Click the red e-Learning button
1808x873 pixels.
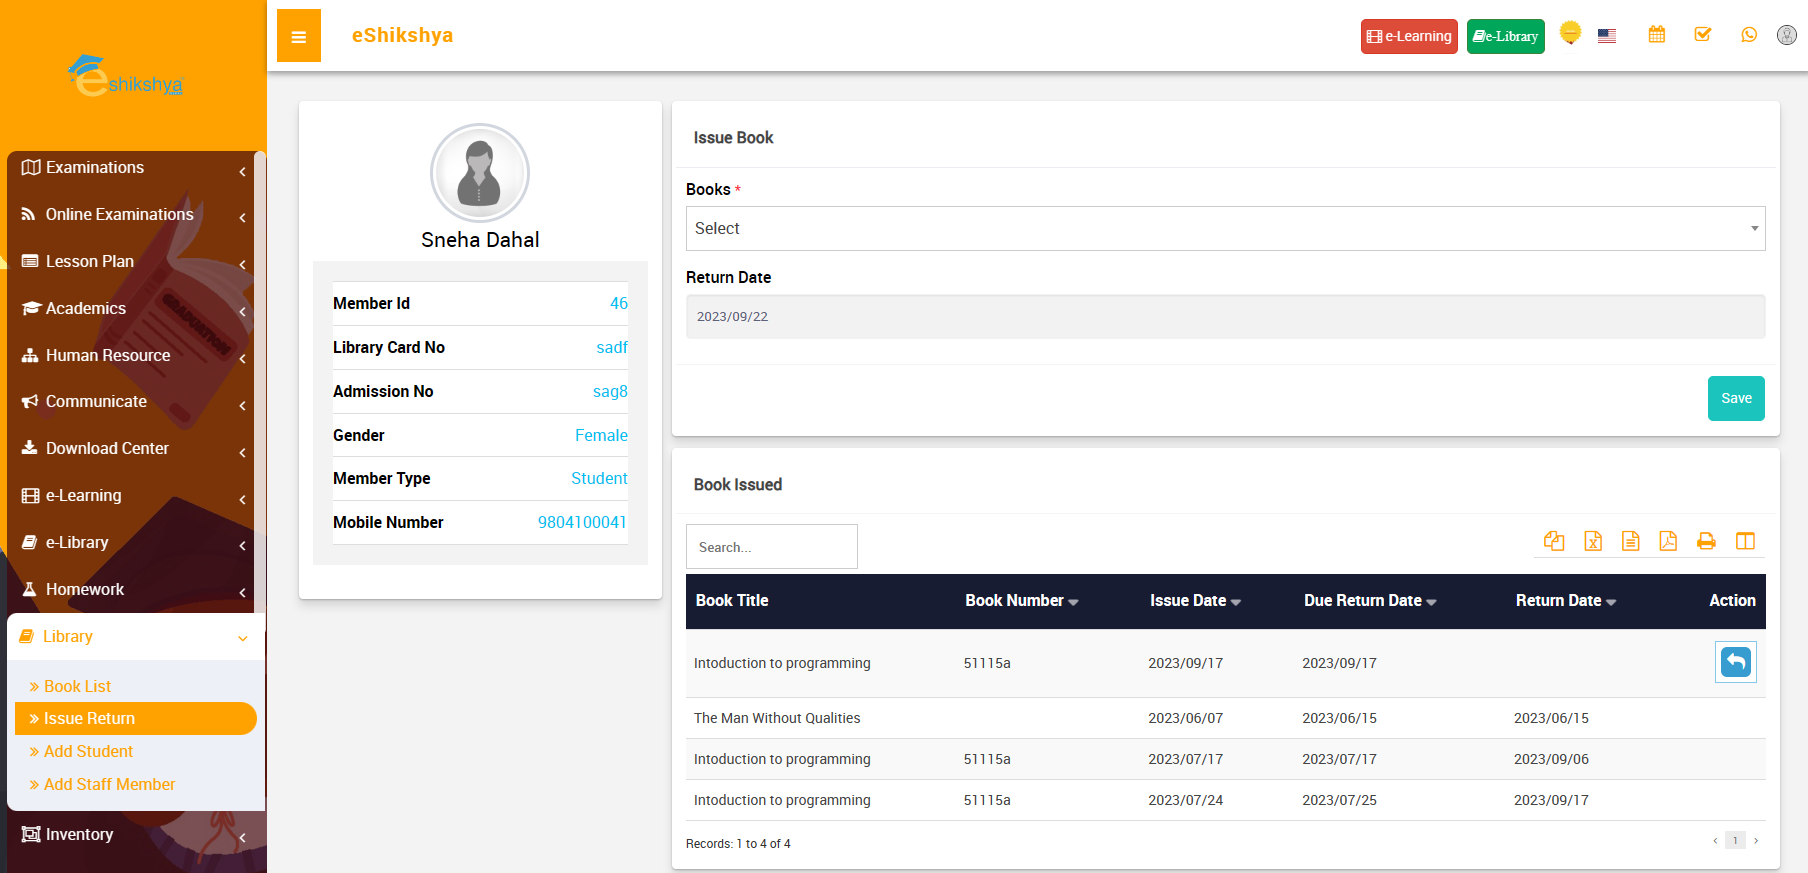[x=1408, y=36]
